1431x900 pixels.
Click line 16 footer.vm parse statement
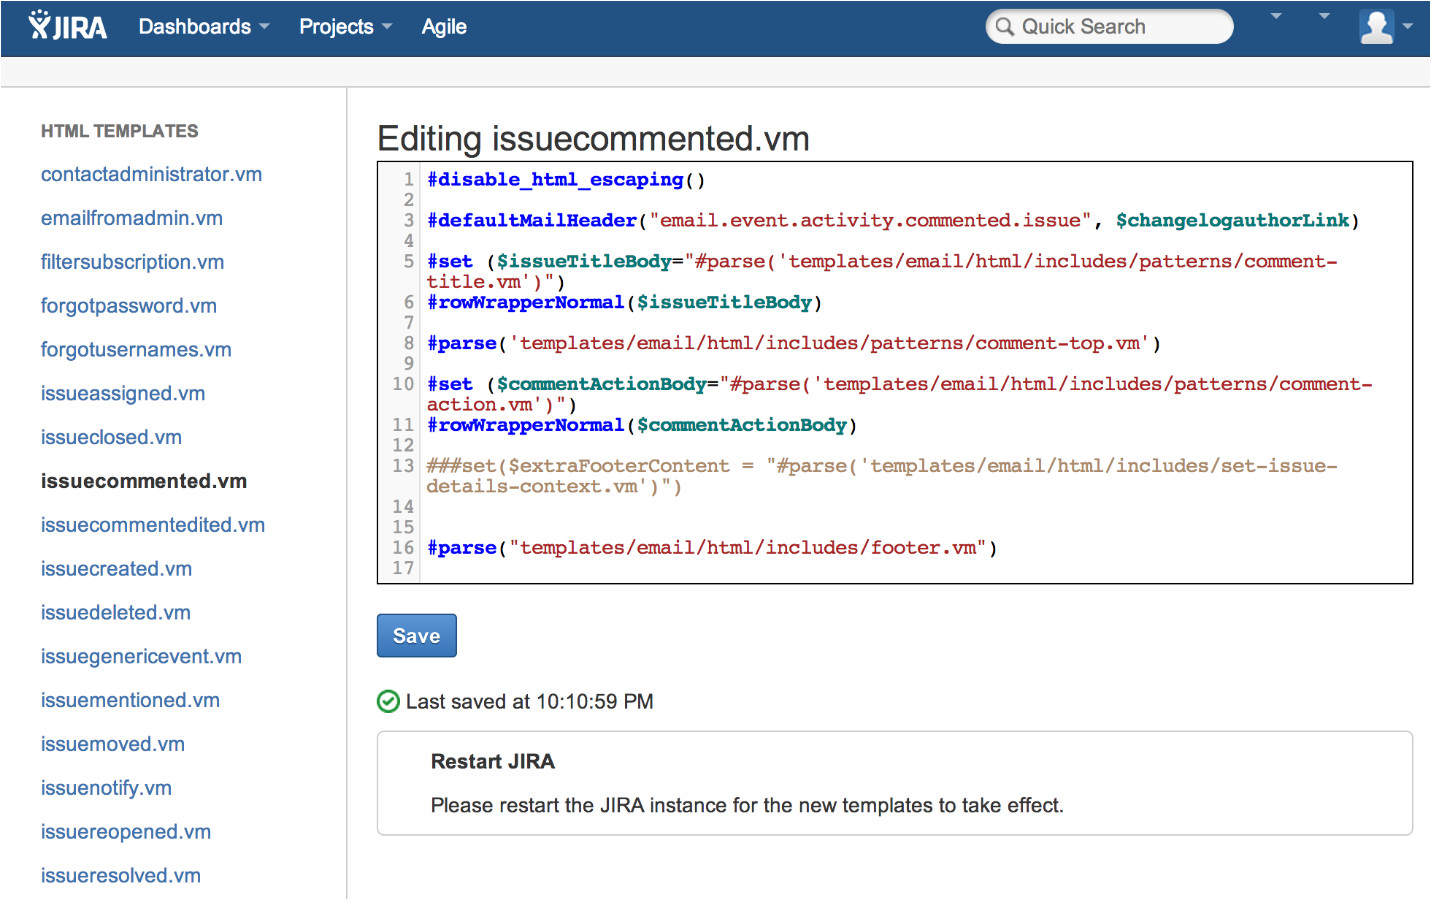[710, 548]
